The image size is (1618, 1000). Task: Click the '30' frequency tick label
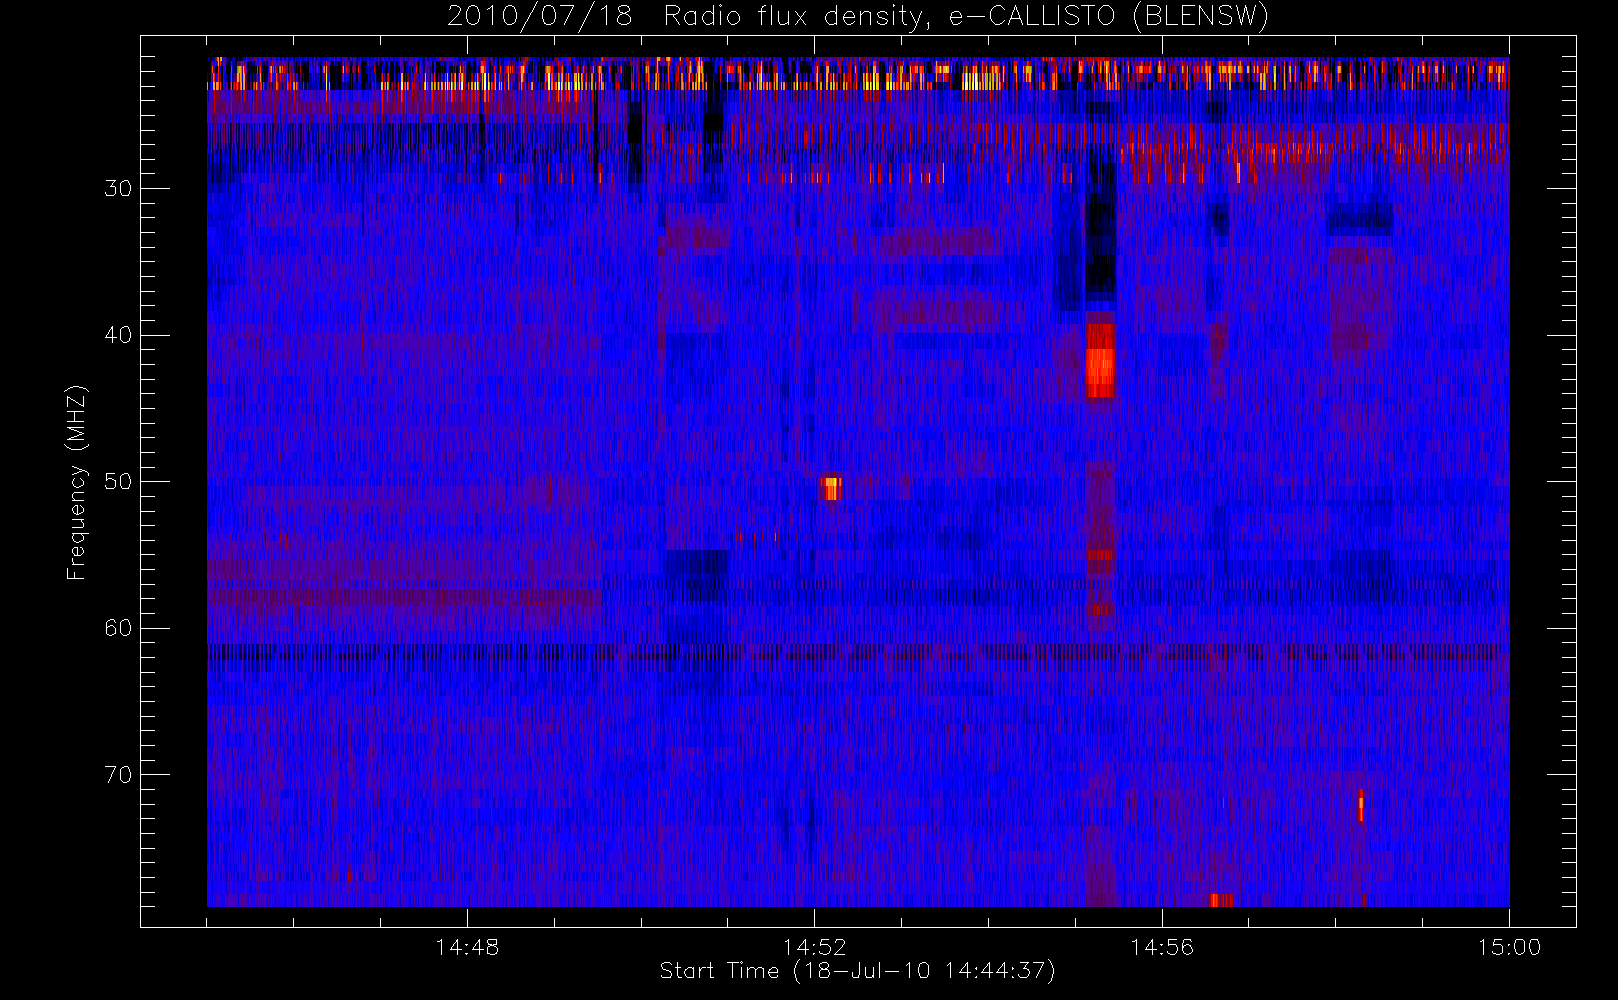118,188
